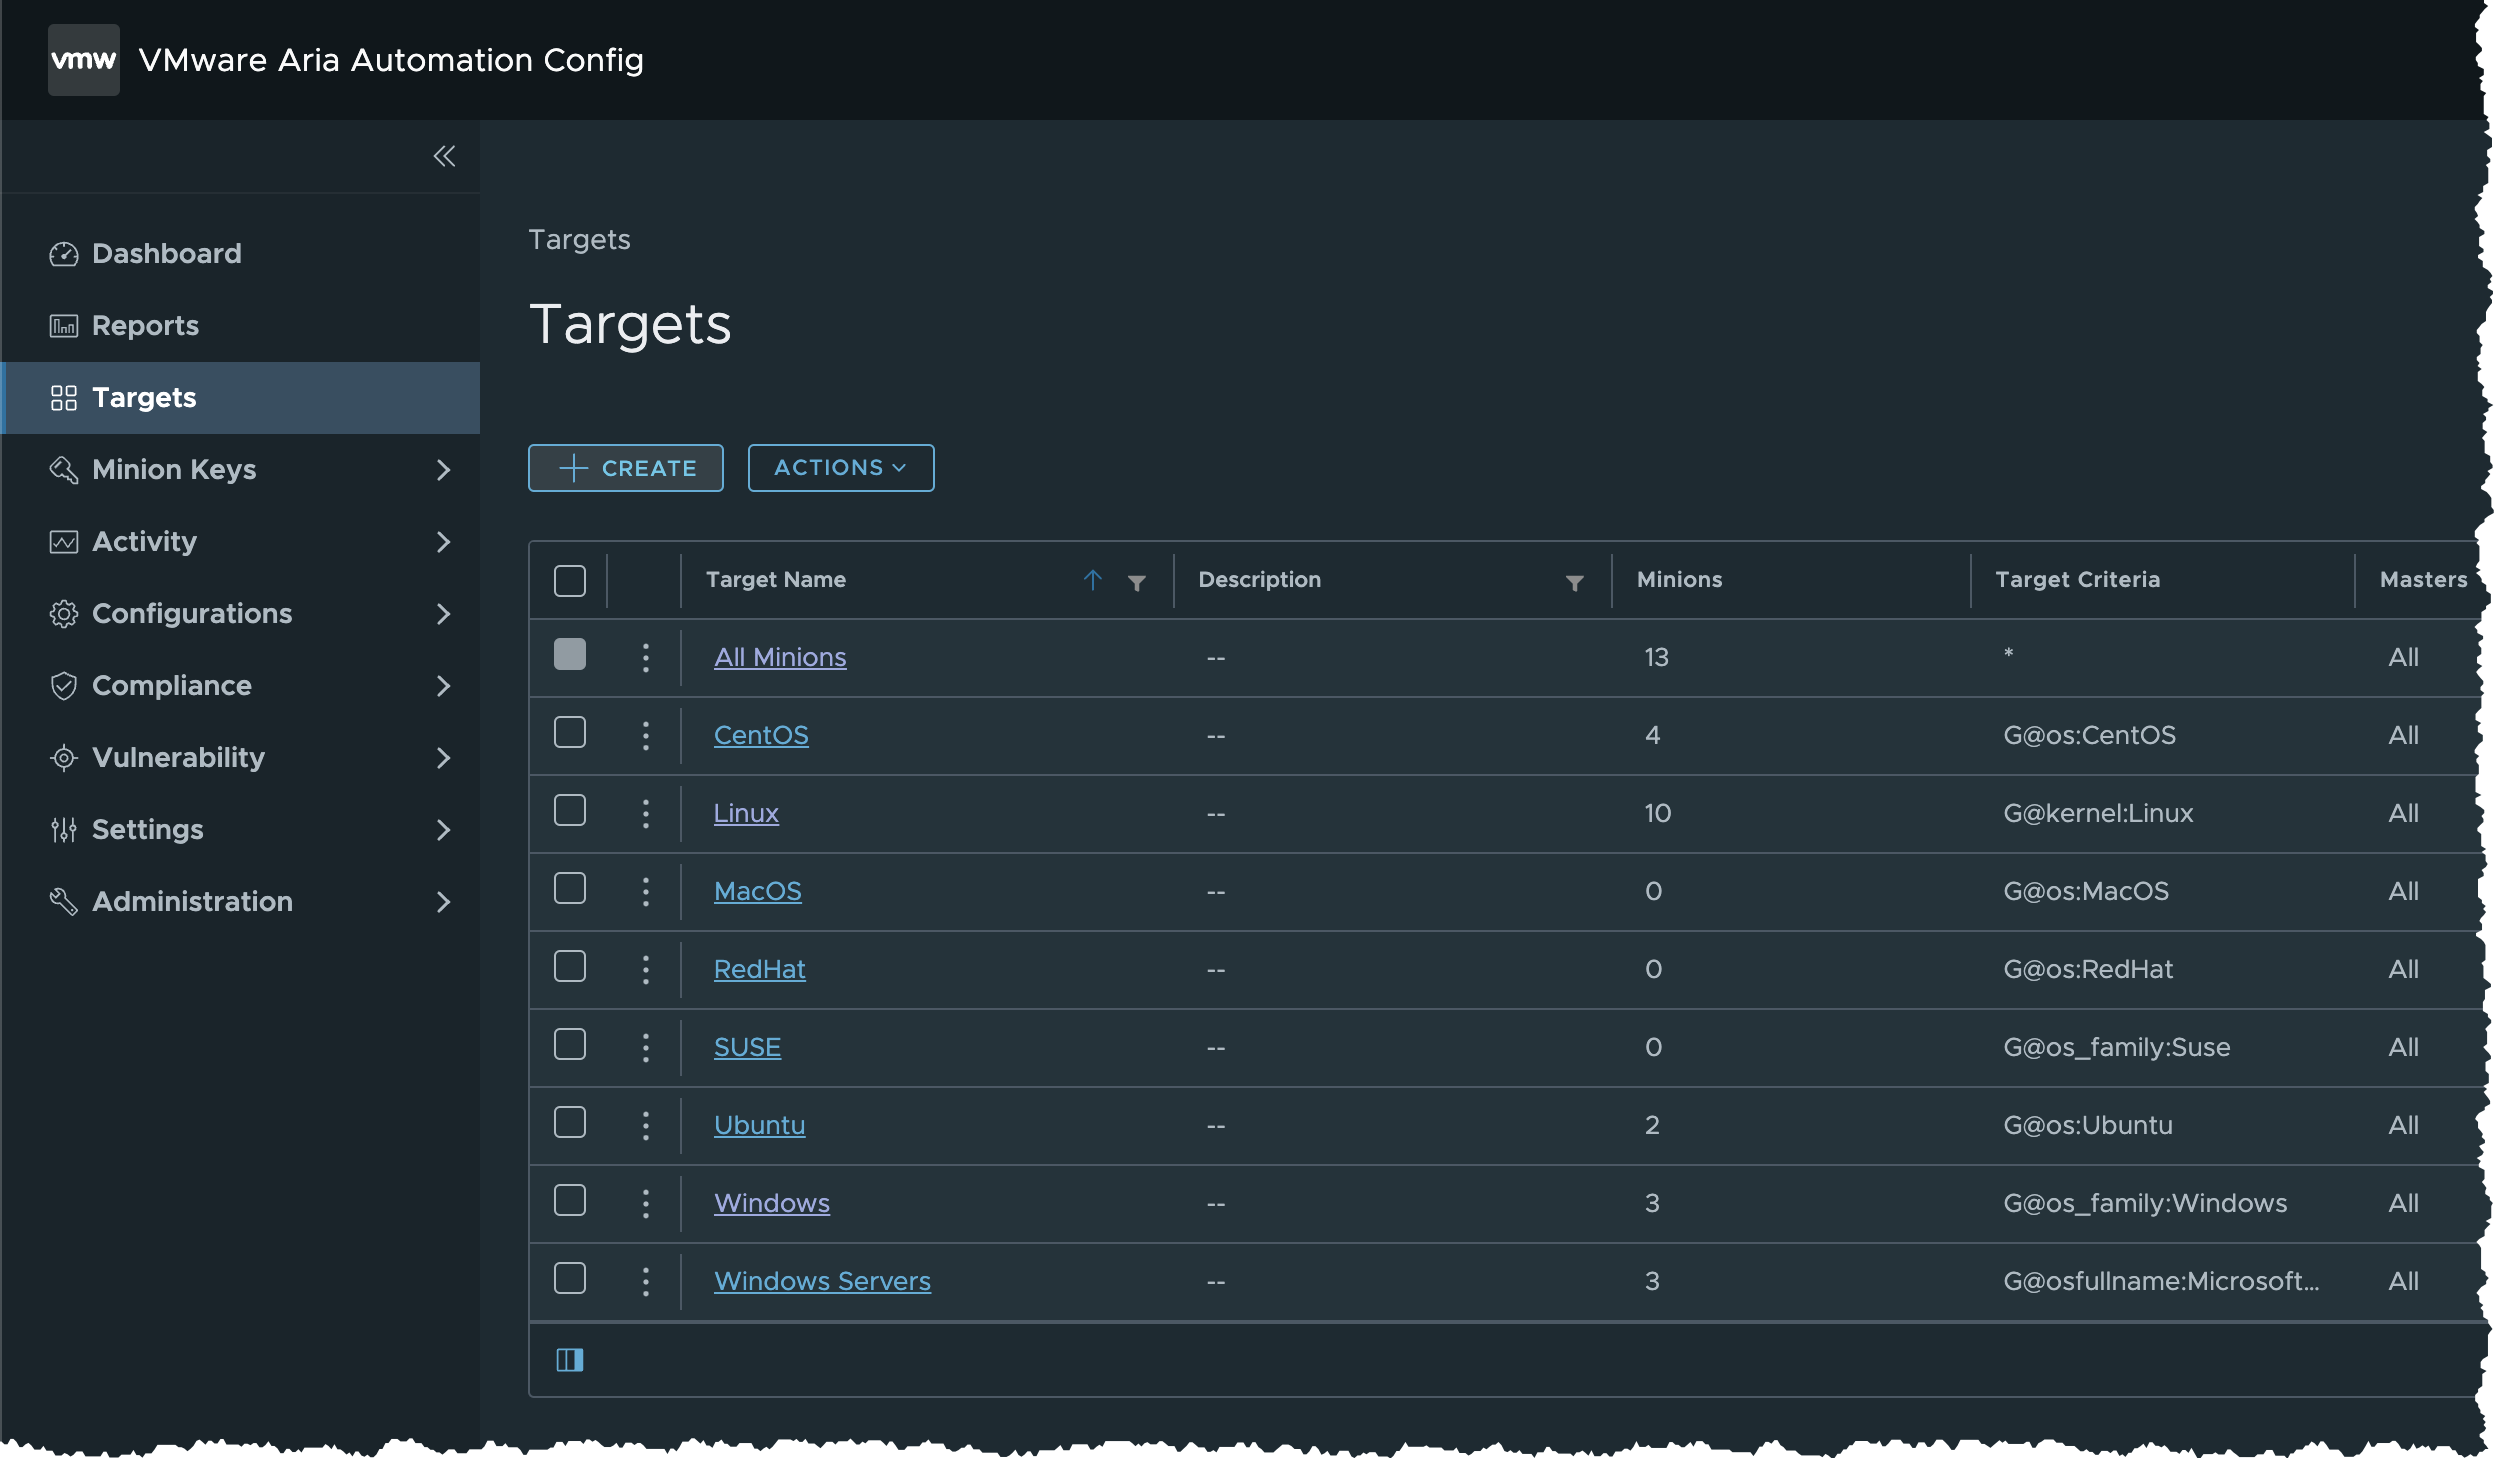Expand Minion Keys submenu chevron
The image size is (2494, 1458).
444,470
